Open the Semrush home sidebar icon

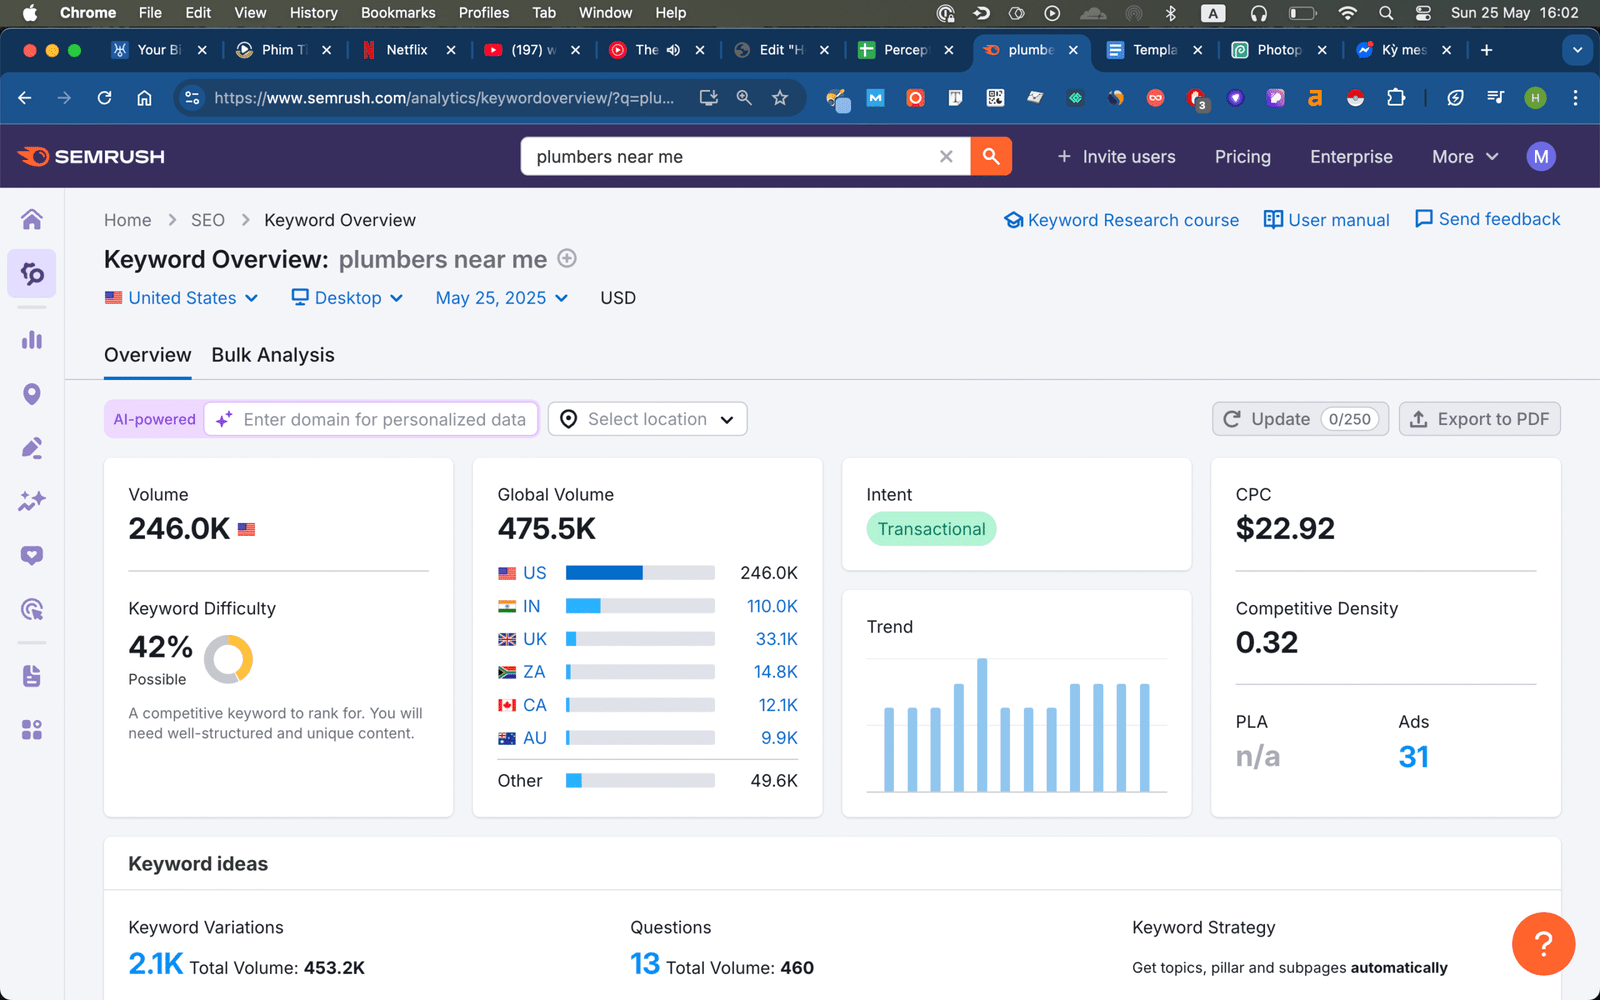[x=32, y=219]
